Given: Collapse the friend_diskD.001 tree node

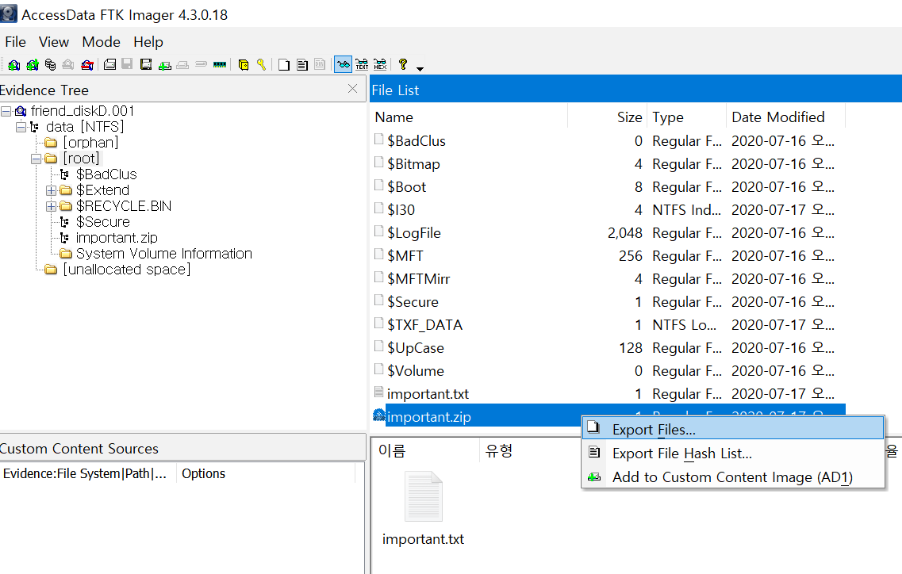Looking at the screenshot, I should coord(6,111).
